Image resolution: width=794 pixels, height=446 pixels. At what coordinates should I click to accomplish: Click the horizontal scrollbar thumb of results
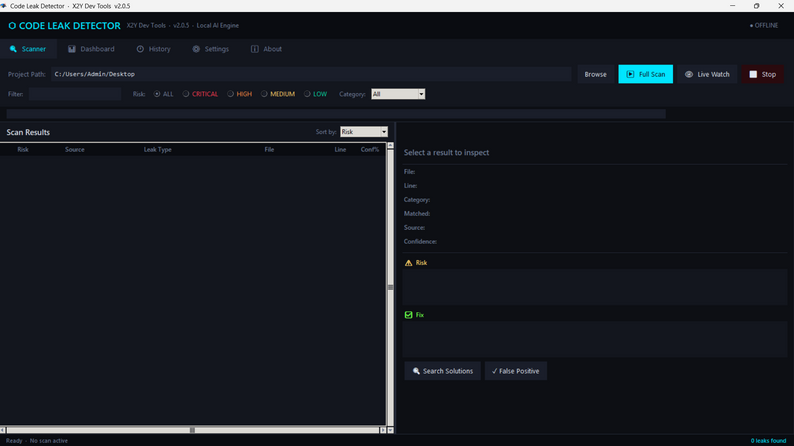pos(192,430)
